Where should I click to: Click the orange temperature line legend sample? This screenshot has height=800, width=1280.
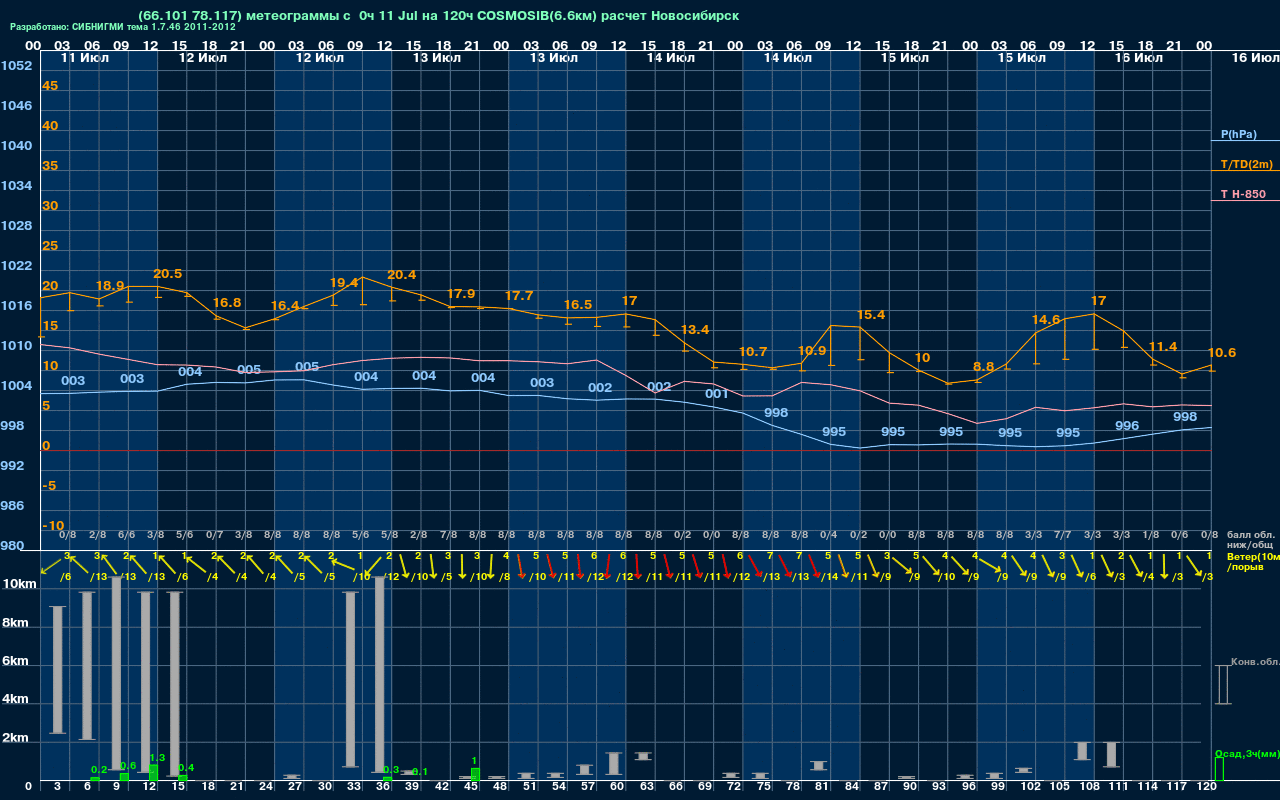point(1245,171)
